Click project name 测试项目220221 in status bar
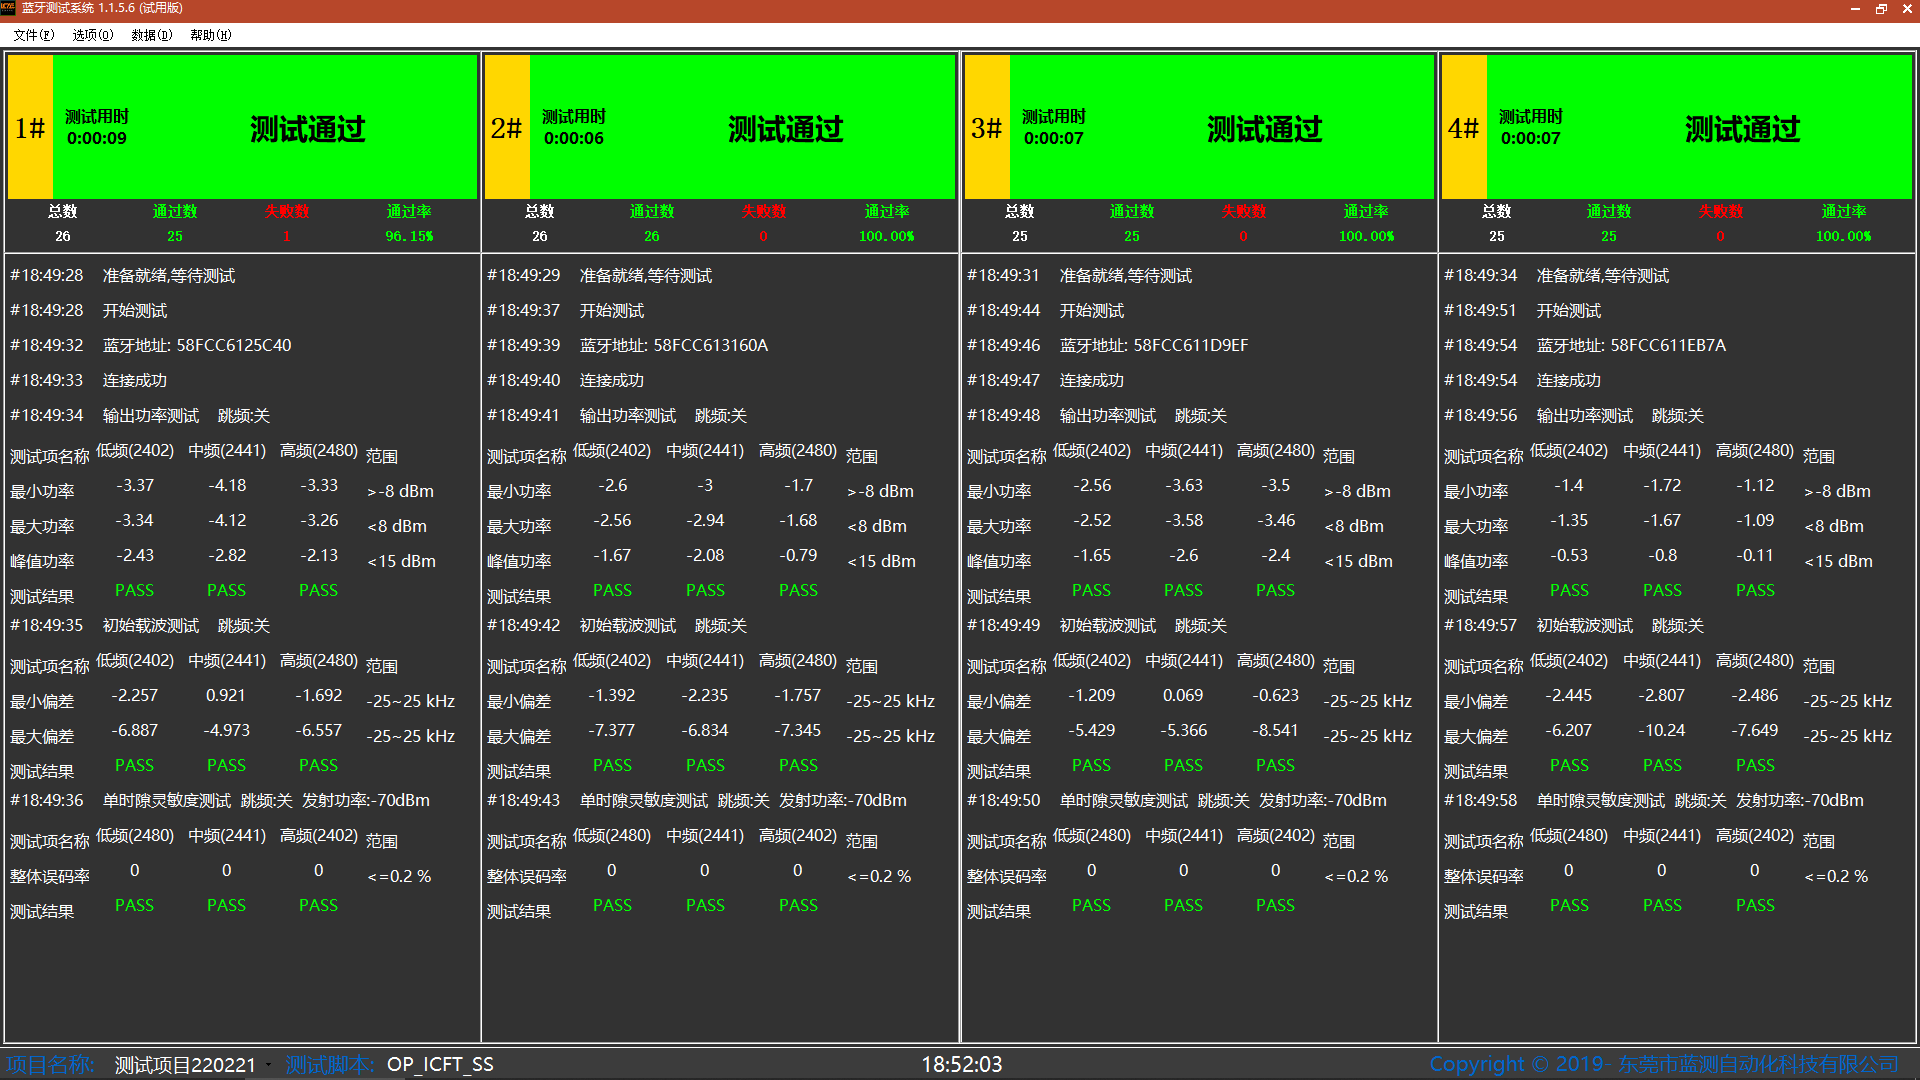The width and height of the screenshot is (1920, 1080). coord(185,1065)
